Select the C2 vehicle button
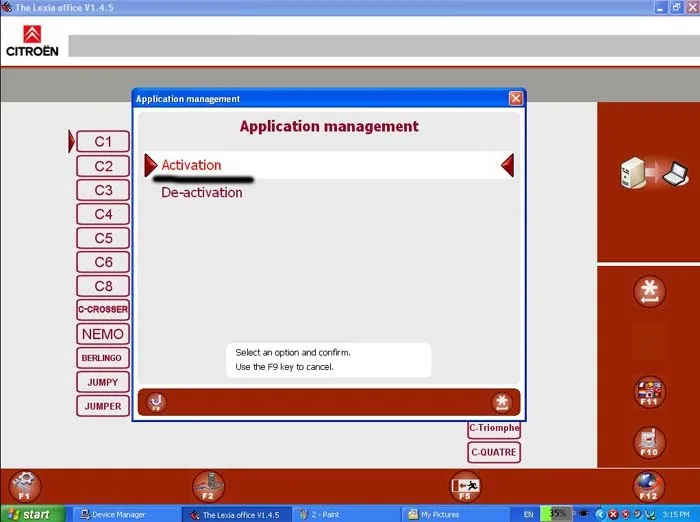This screenshot has height=522, width=700. (x=103, y=166)
